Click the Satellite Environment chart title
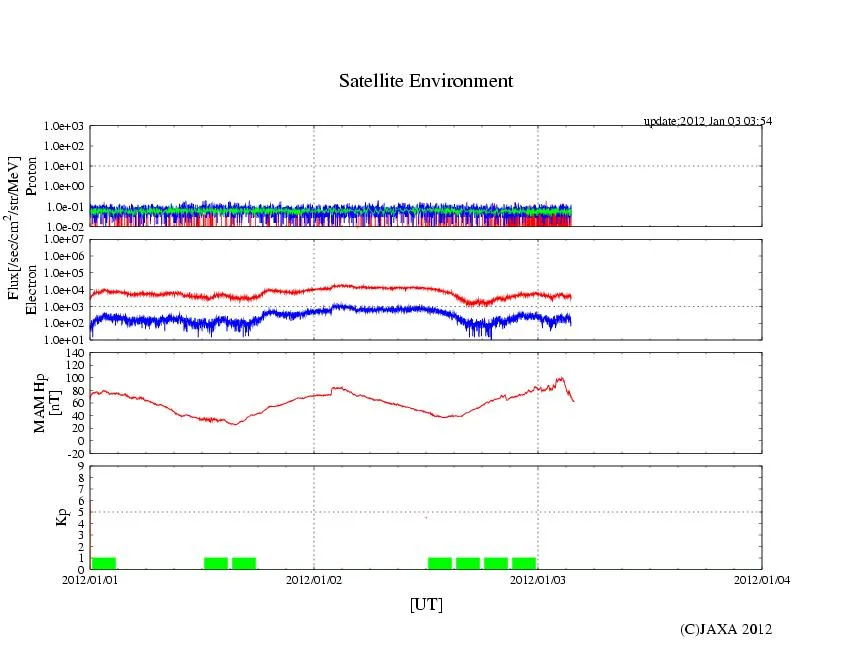 click(425, 81)
